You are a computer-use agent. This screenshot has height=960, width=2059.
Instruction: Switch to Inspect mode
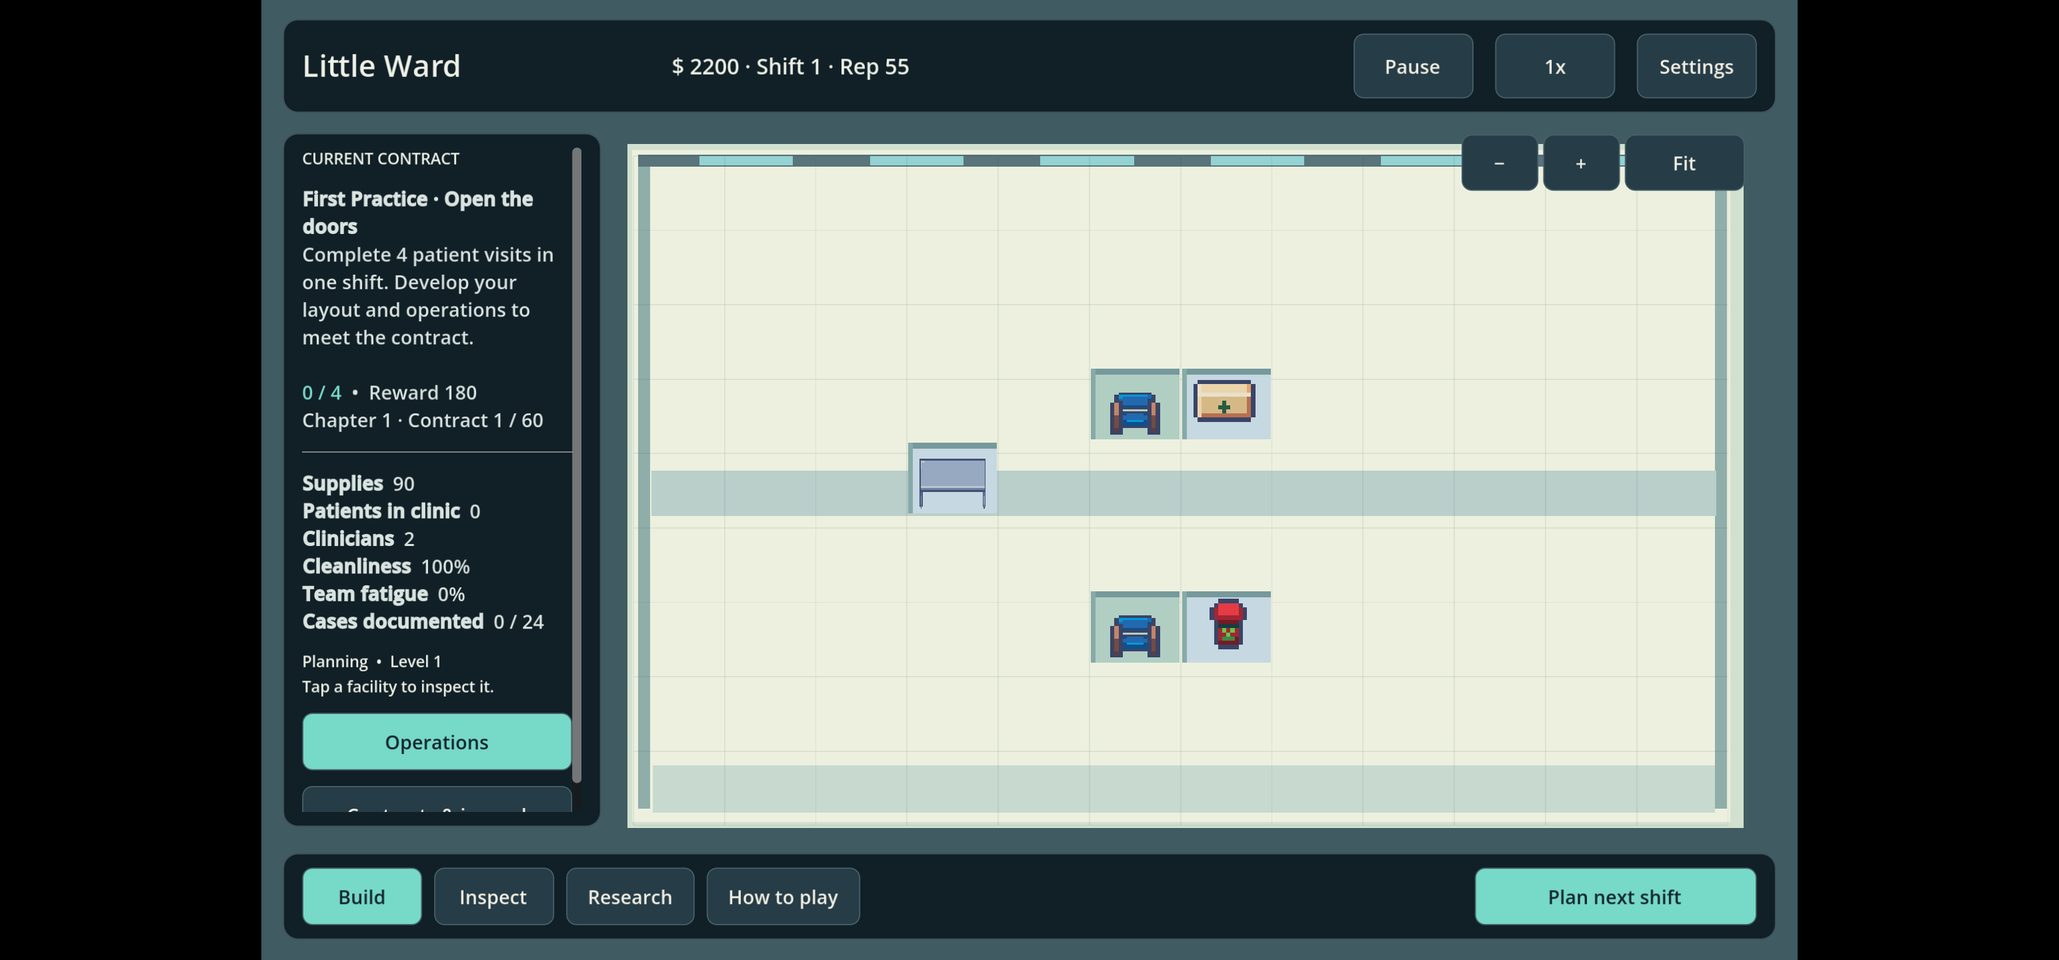click(493, 897)
